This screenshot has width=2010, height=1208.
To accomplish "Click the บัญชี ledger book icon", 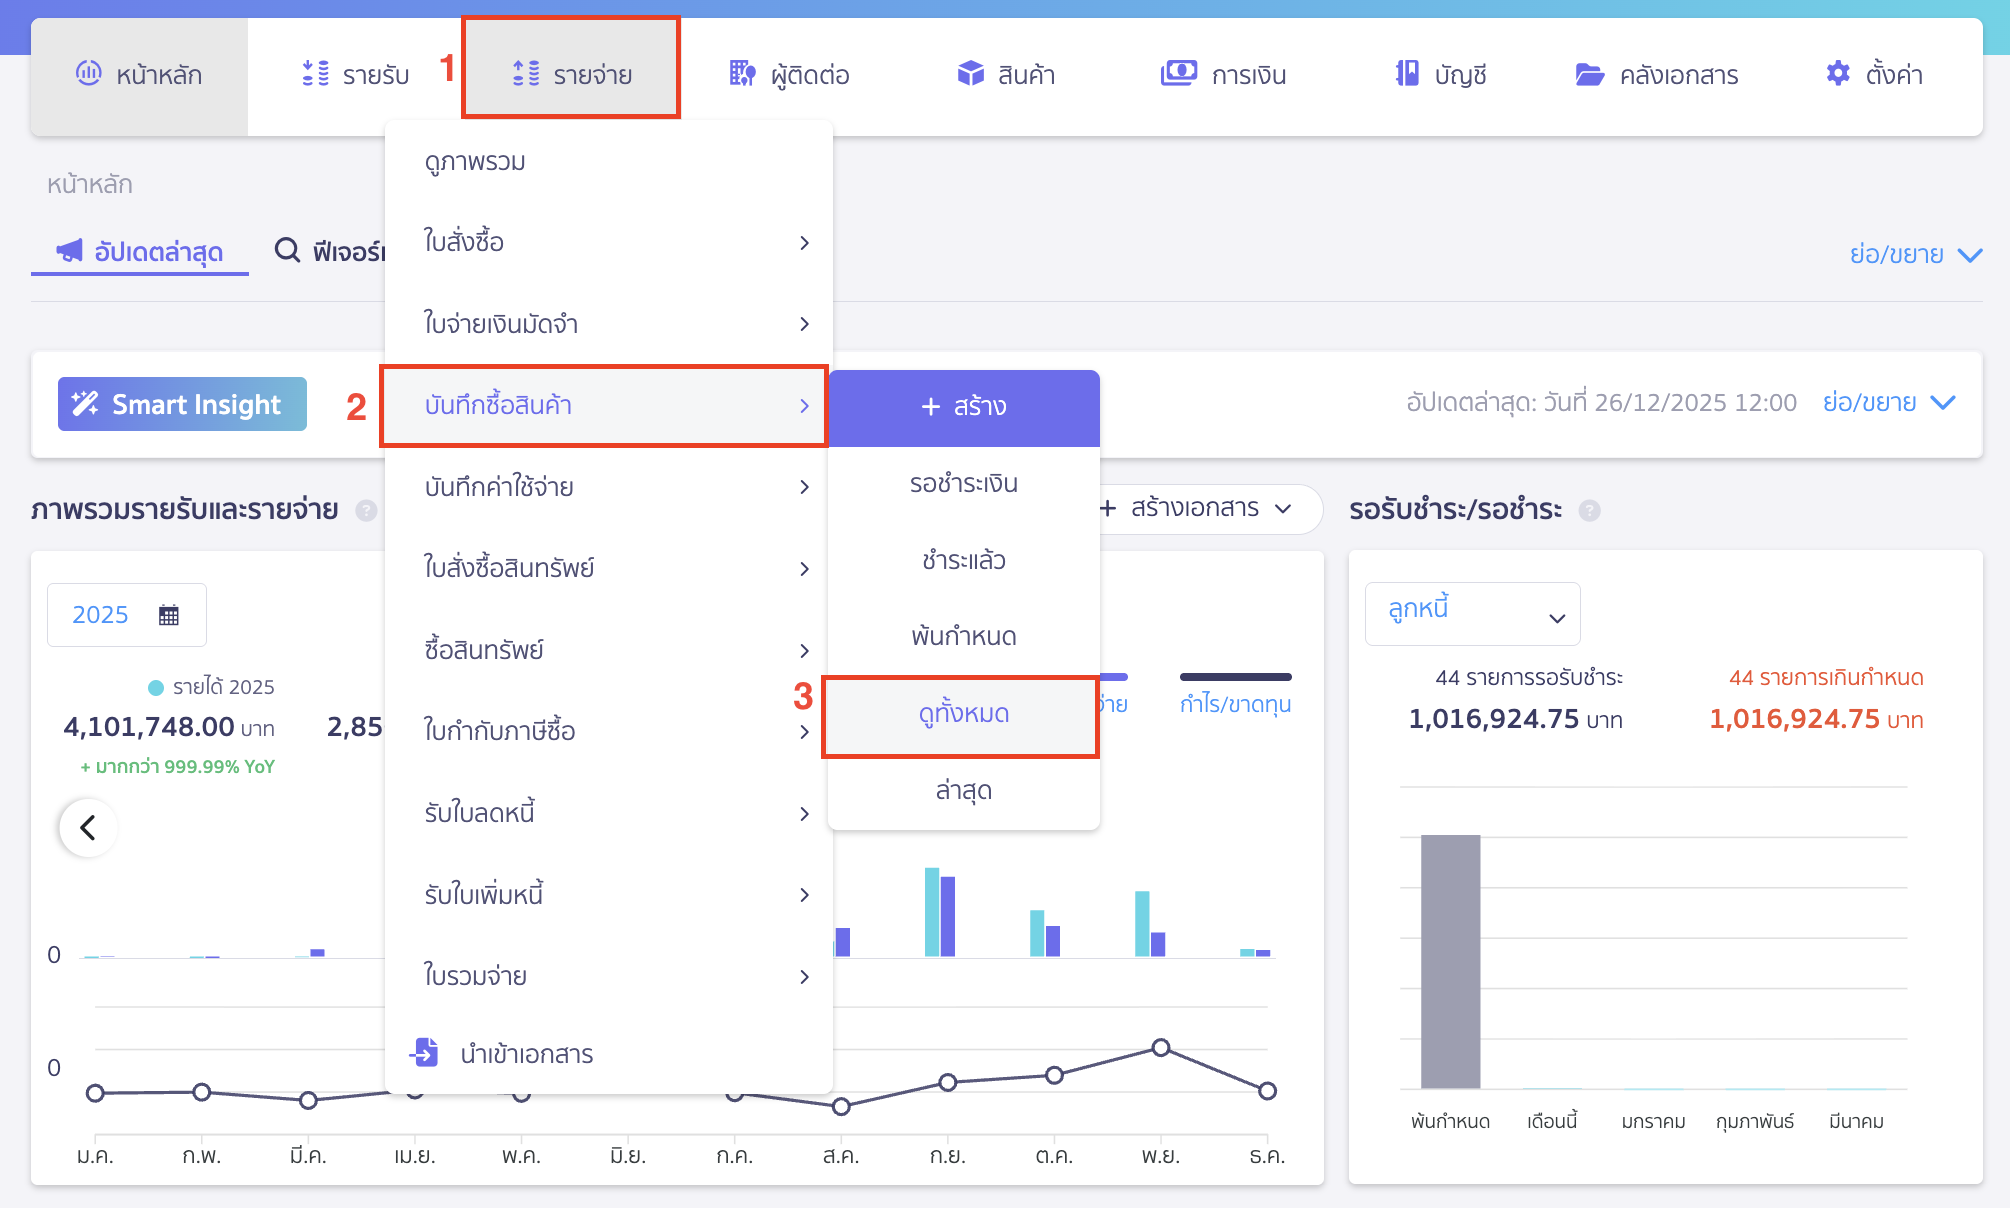I will pos(1406,74).
